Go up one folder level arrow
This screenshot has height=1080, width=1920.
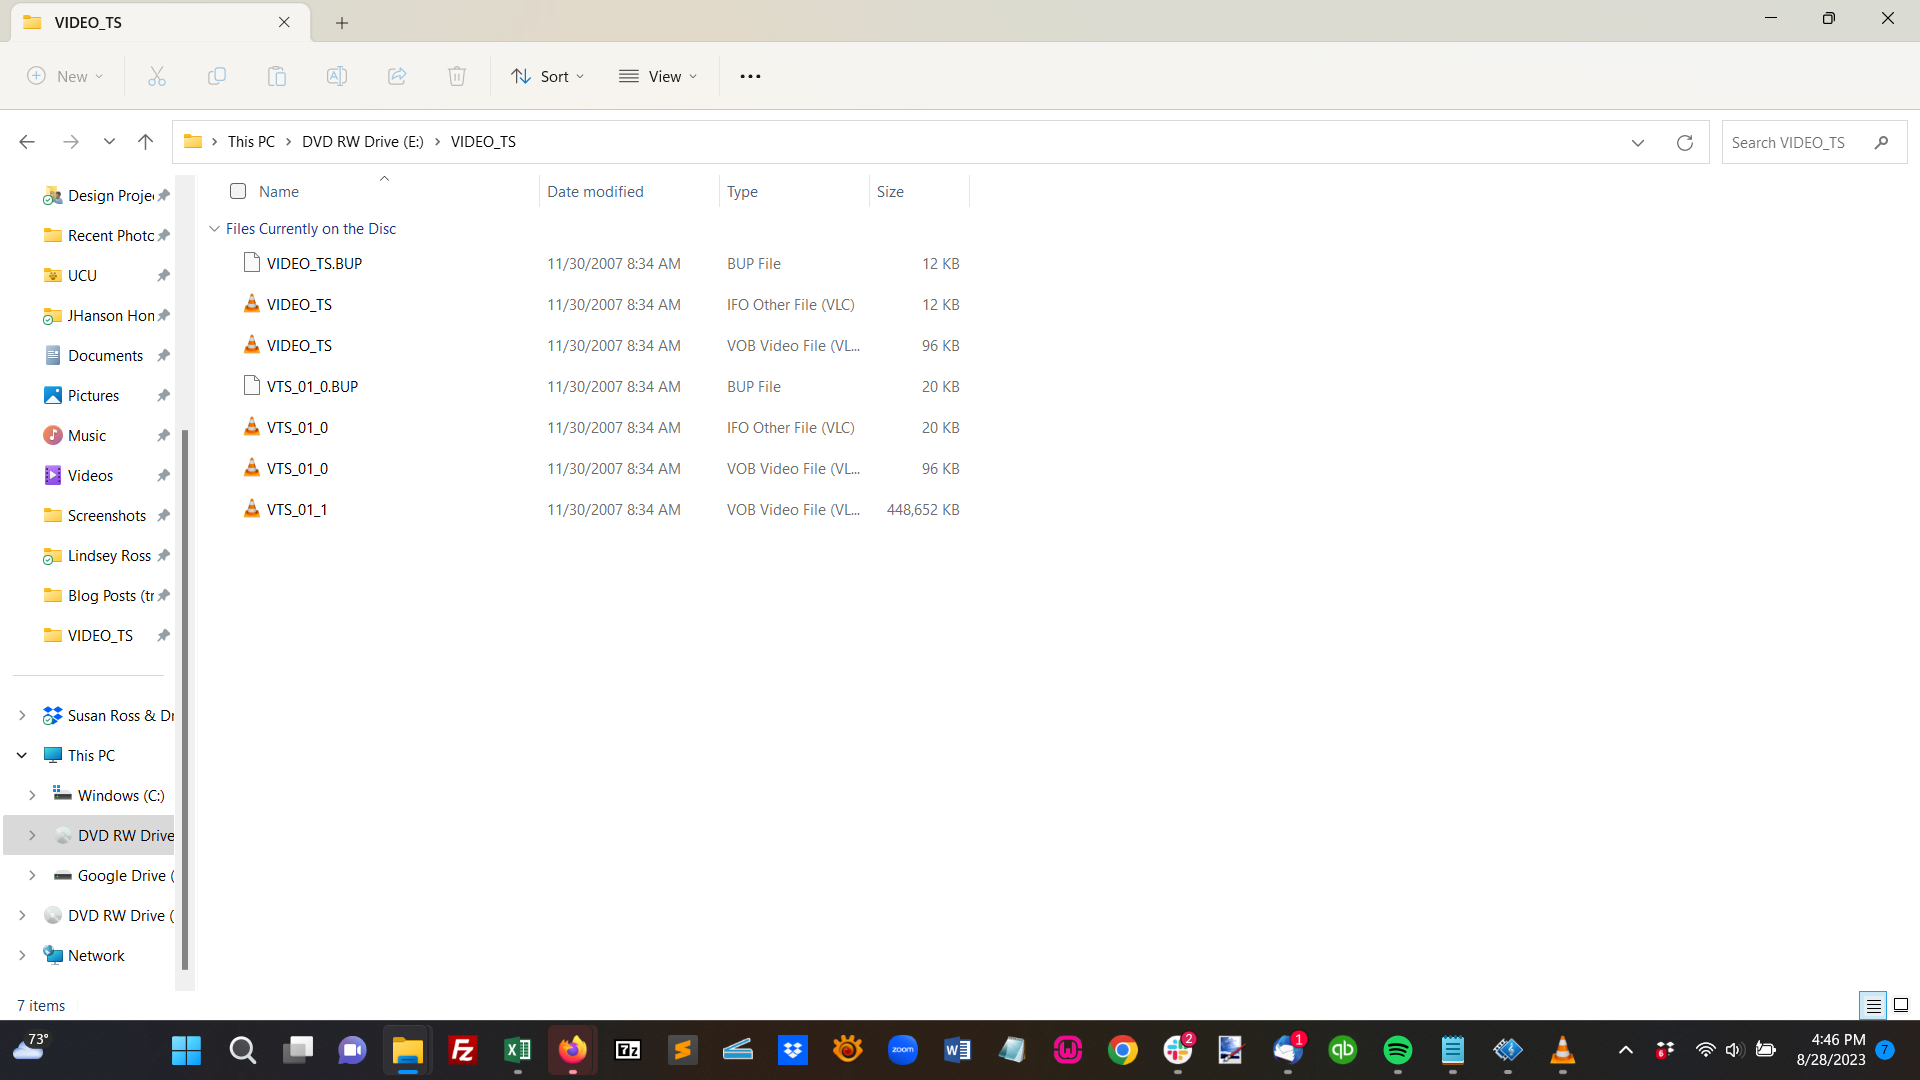145,142
